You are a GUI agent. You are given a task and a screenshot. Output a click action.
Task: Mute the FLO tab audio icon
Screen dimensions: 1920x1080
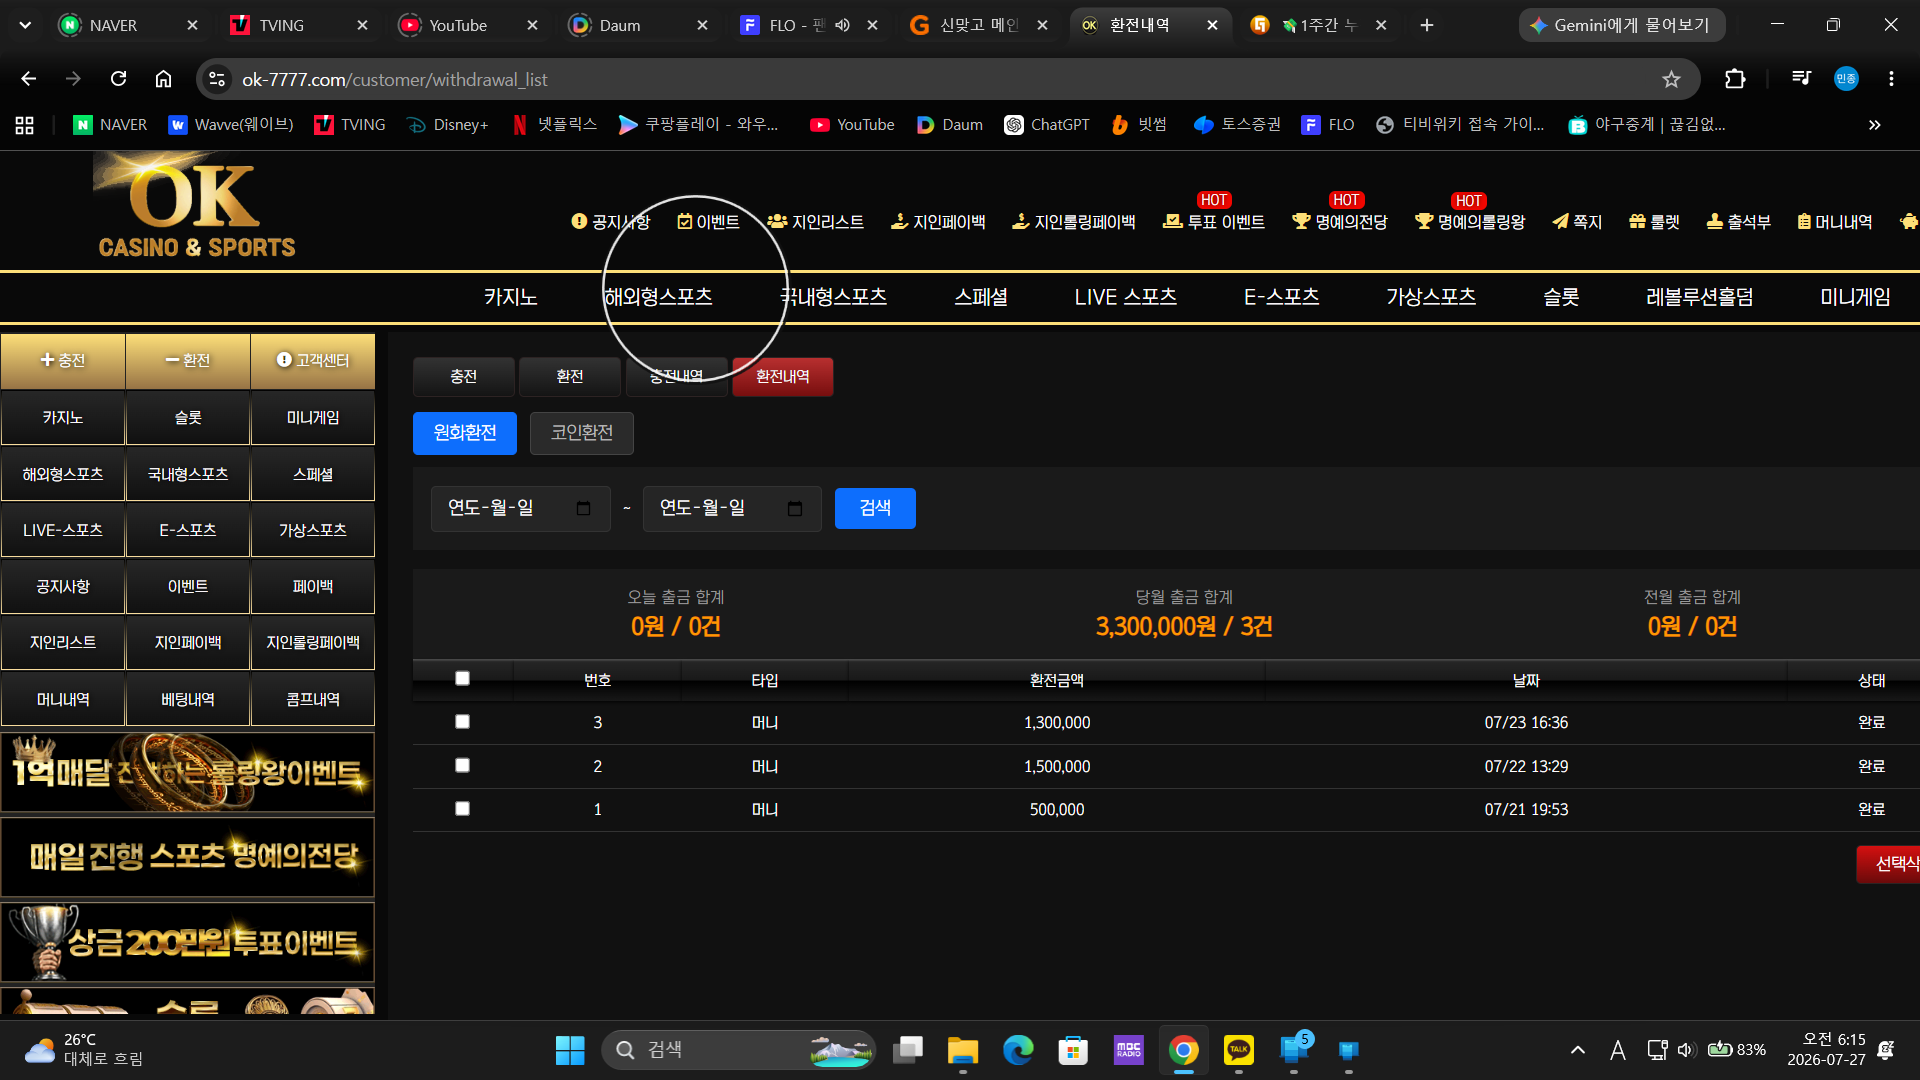(x=843, y=25)
